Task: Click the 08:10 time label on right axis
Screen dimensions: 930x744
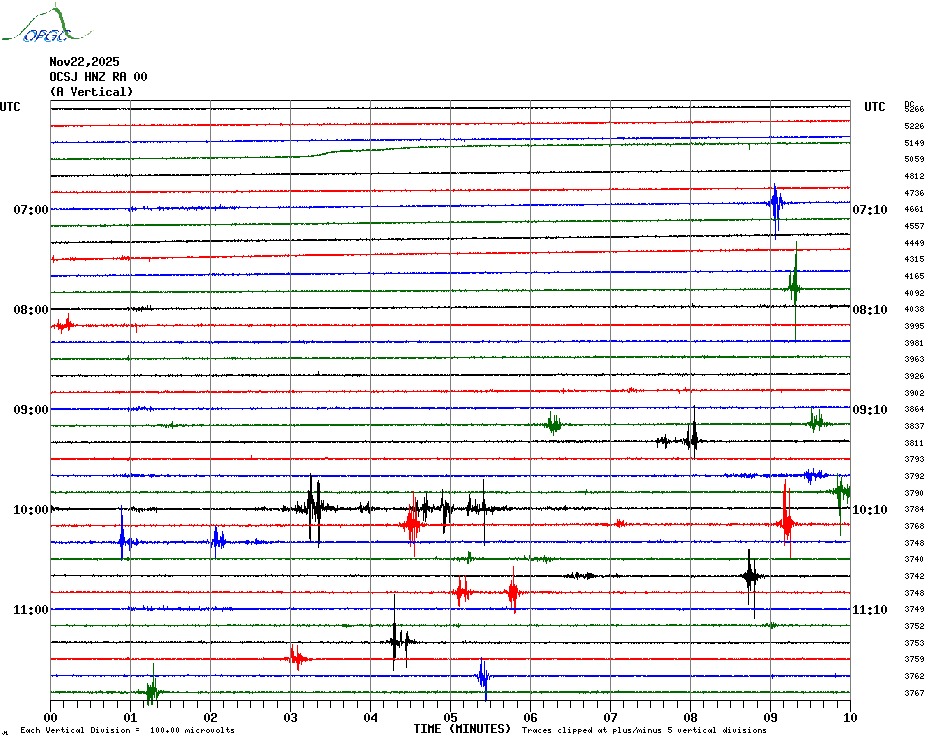Action: tap(869, 310)
